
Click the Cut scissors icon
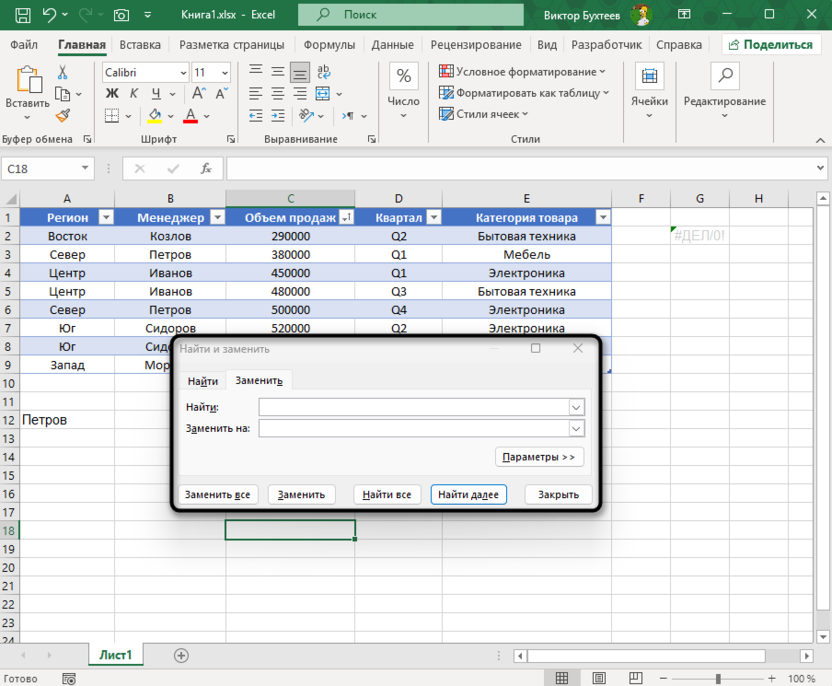click(62, 73)
